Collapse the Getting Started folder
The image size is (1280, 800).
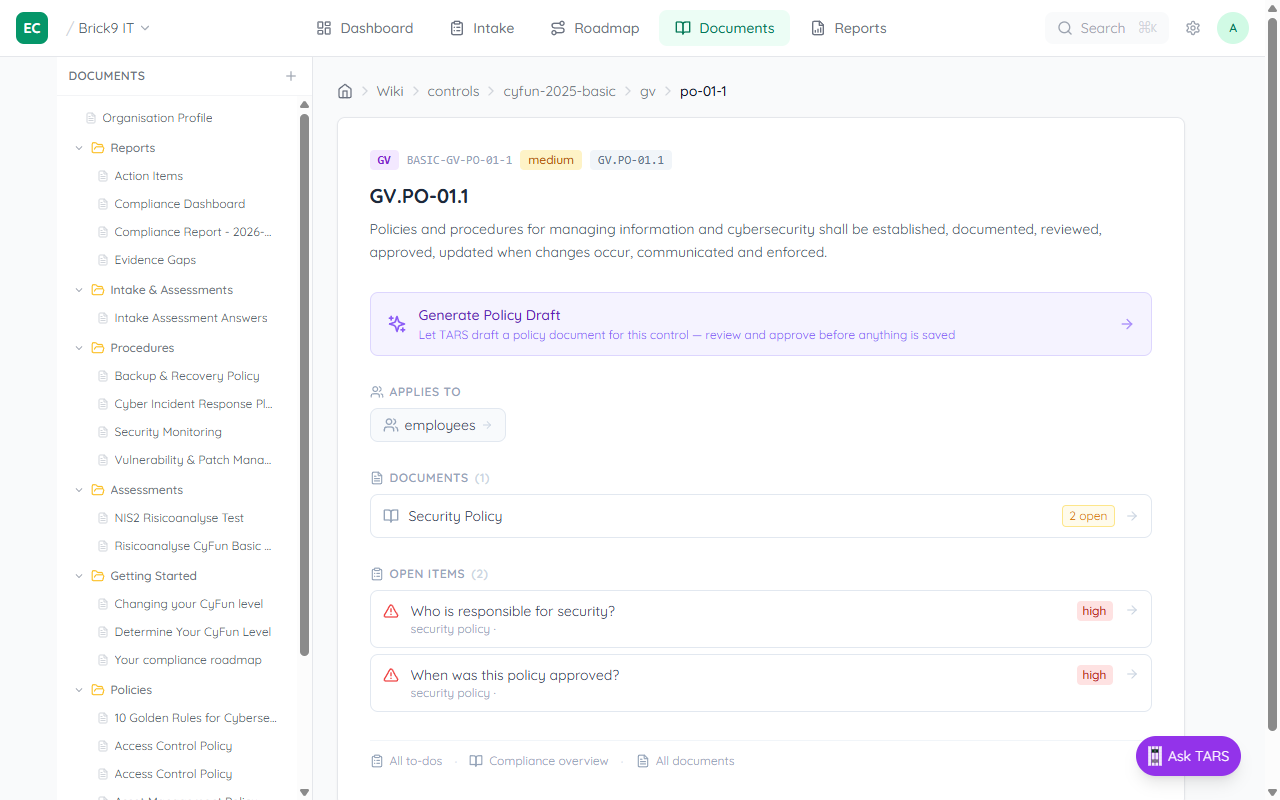click(79, 576)
